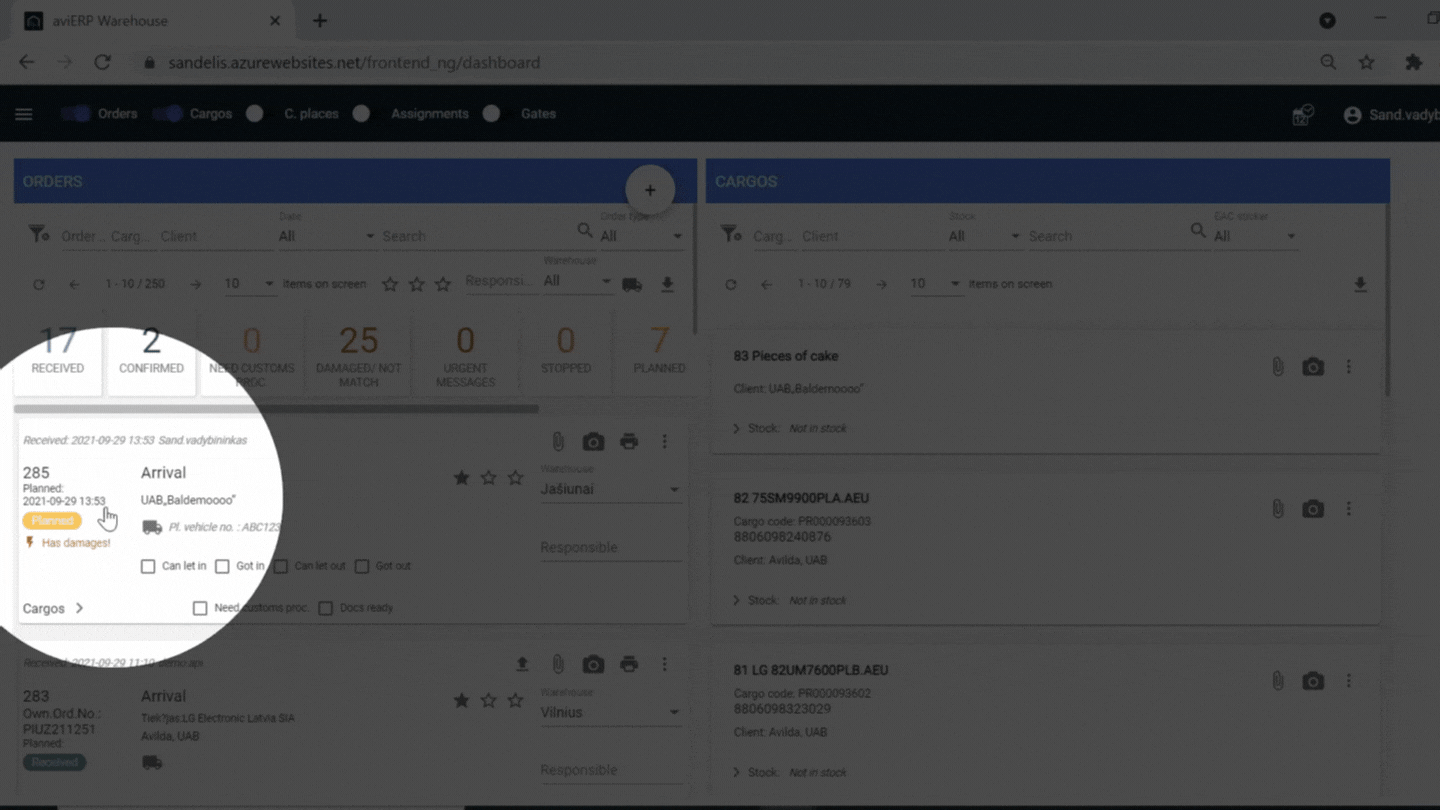Open camera for 83 Pieces of cake
Viewport: 1440px width, 810px height.
coord(1313,367)
